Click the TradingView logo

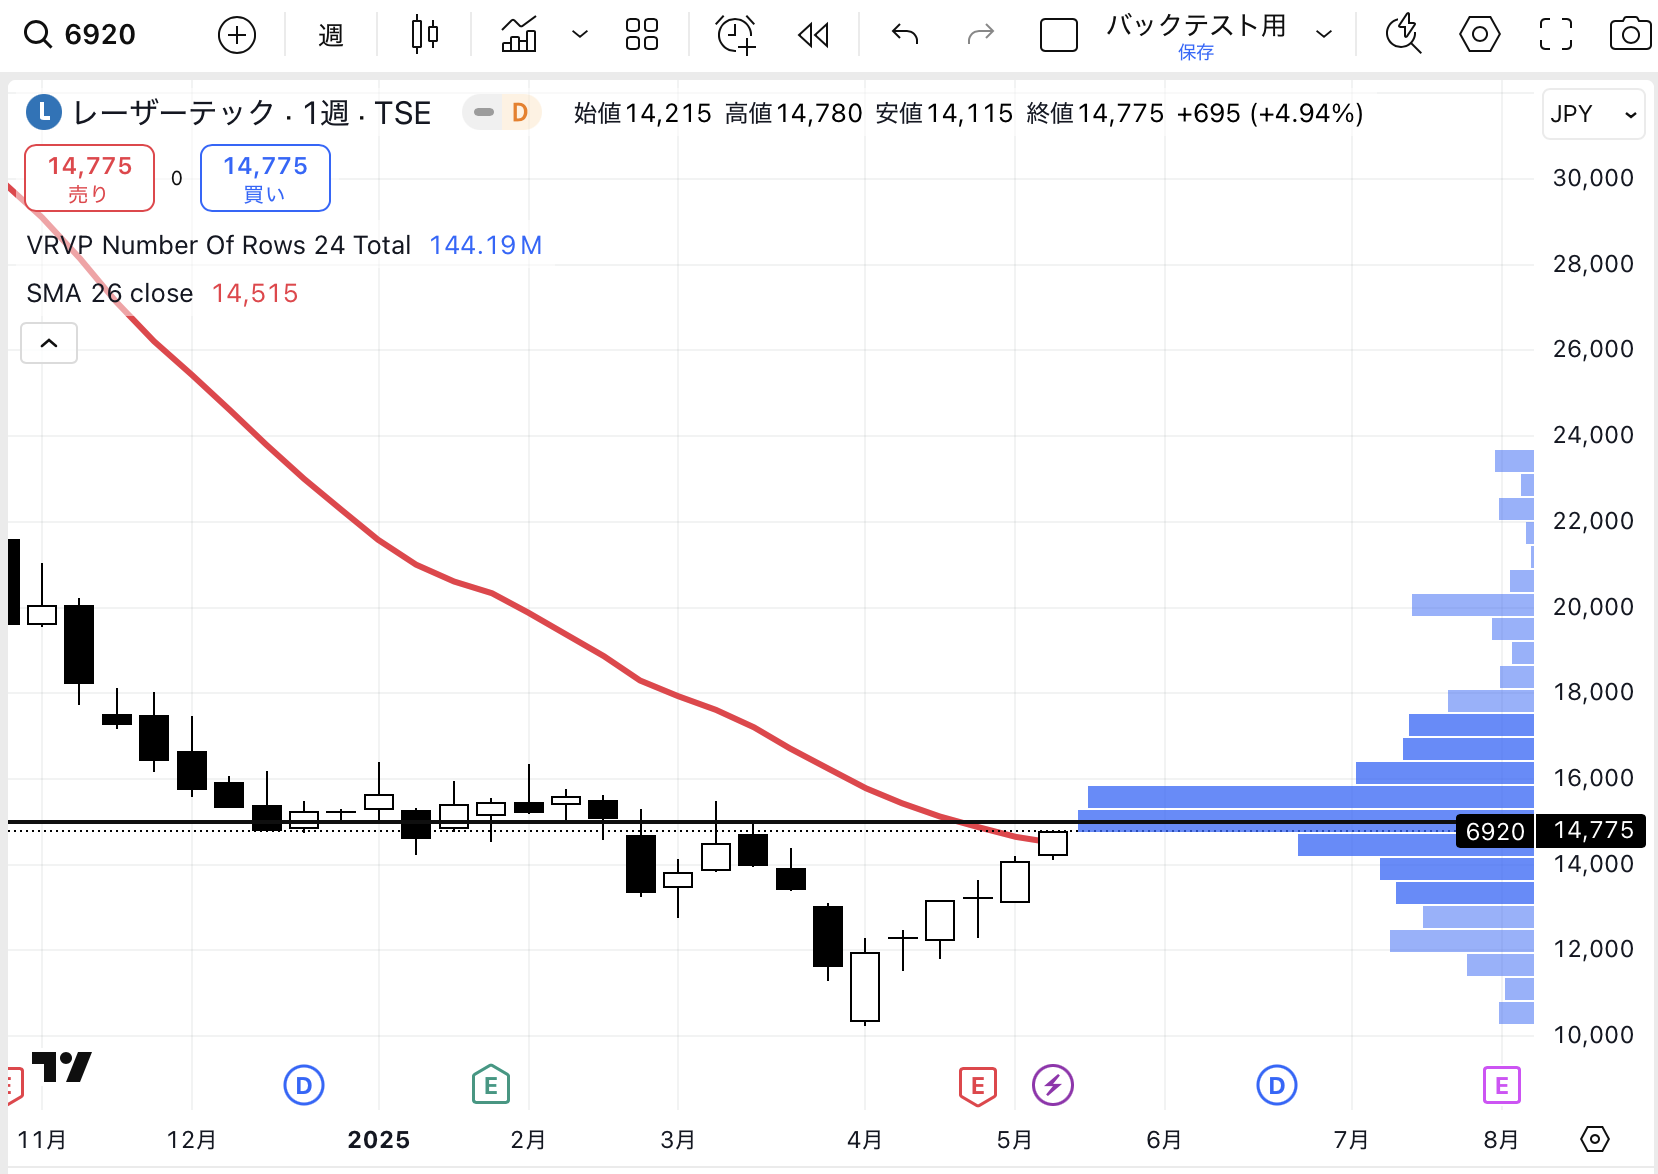click(62, 1067)
